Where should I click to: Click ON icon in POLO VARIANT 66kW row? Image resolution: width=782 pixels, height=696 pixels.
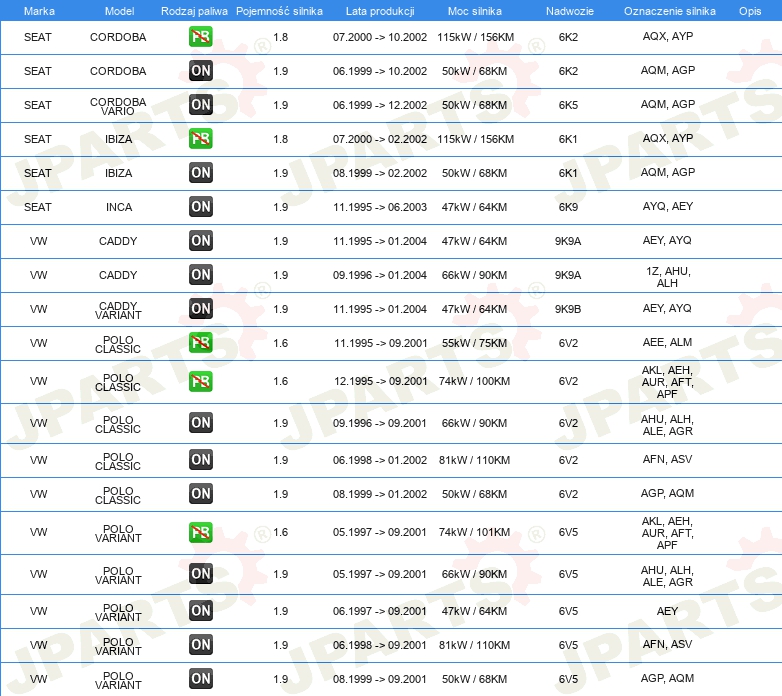coord(200,574)
